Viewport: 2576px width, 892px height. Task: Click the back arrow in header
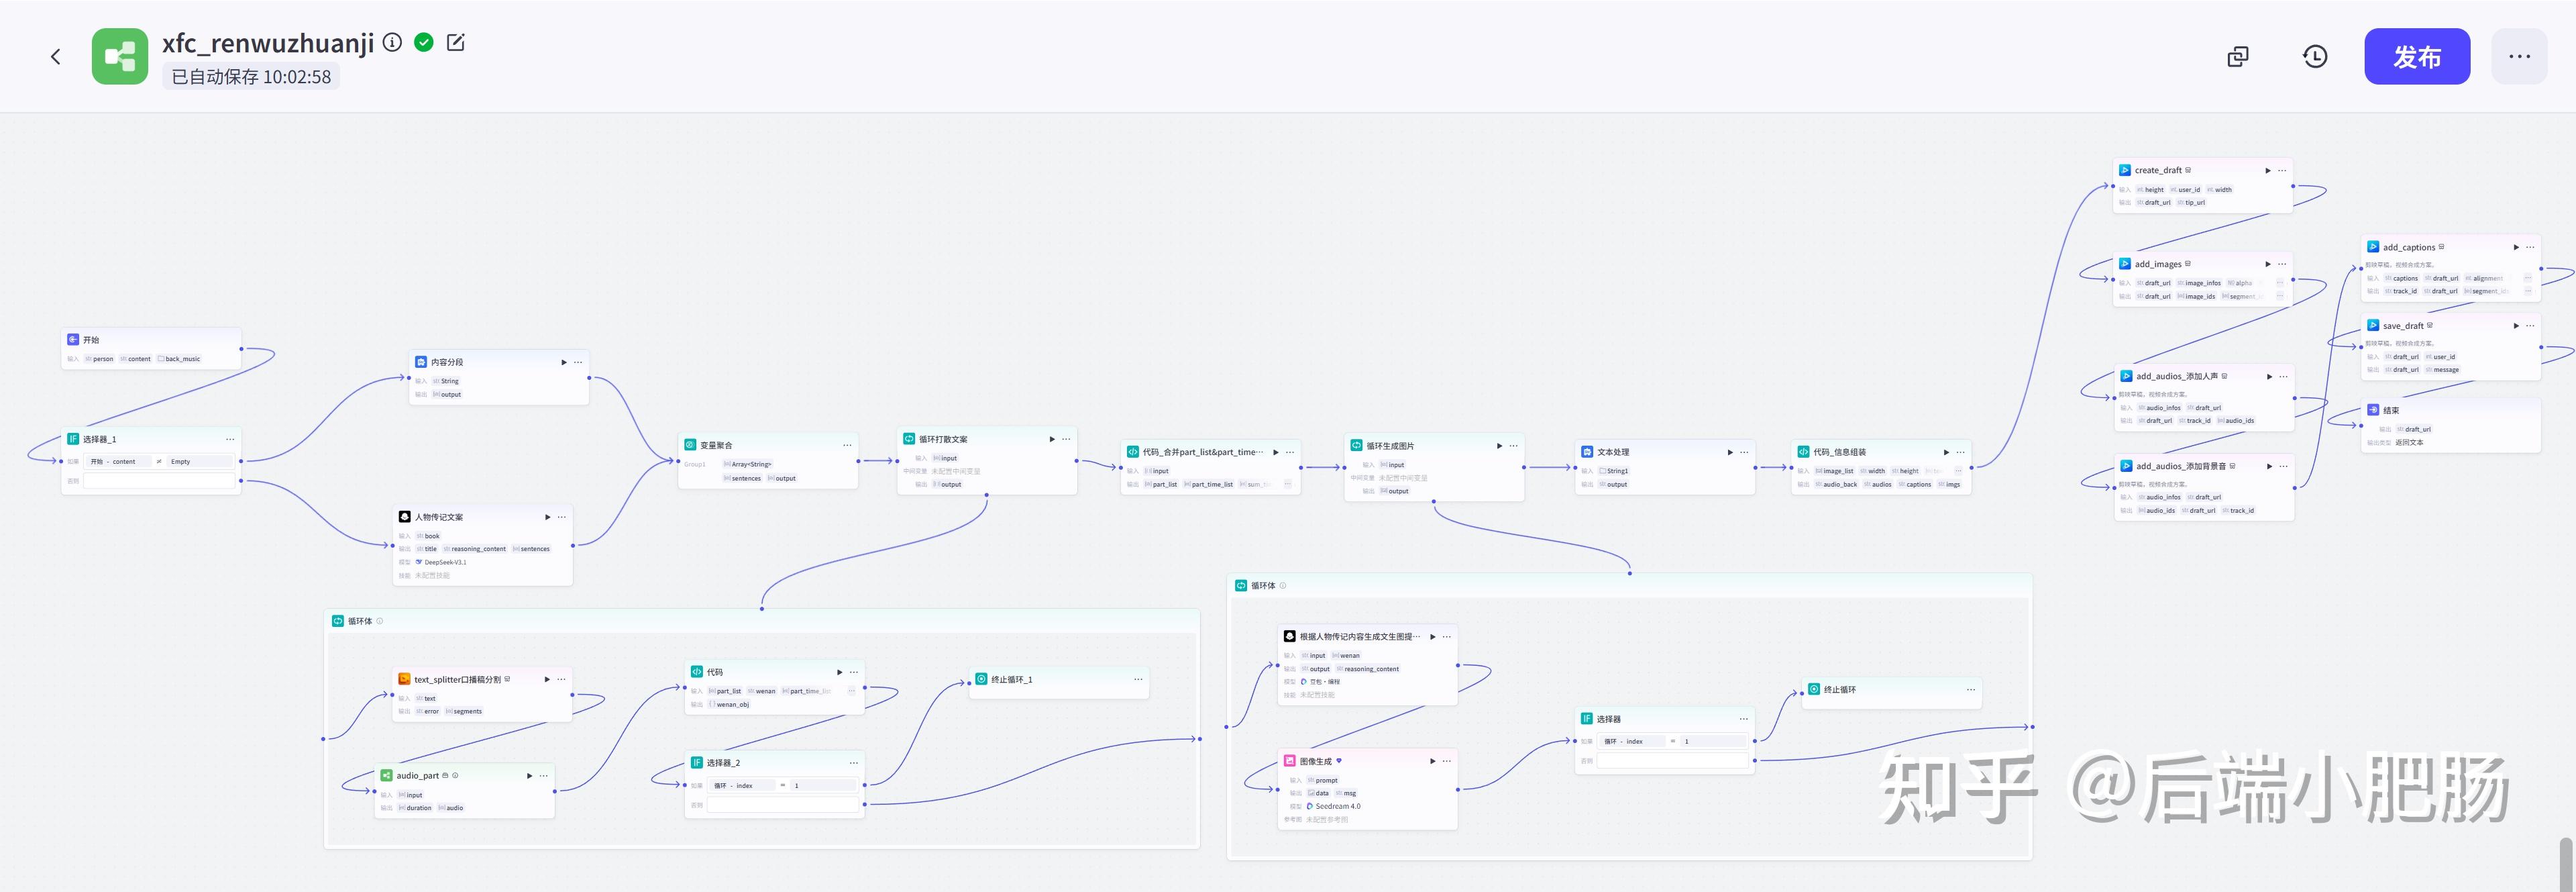[x=56, y=57]
